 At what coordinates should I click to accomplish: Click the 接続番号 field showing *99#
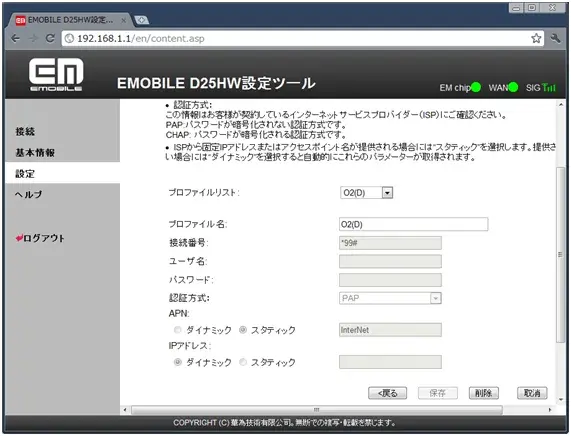[x=390, y=243]
